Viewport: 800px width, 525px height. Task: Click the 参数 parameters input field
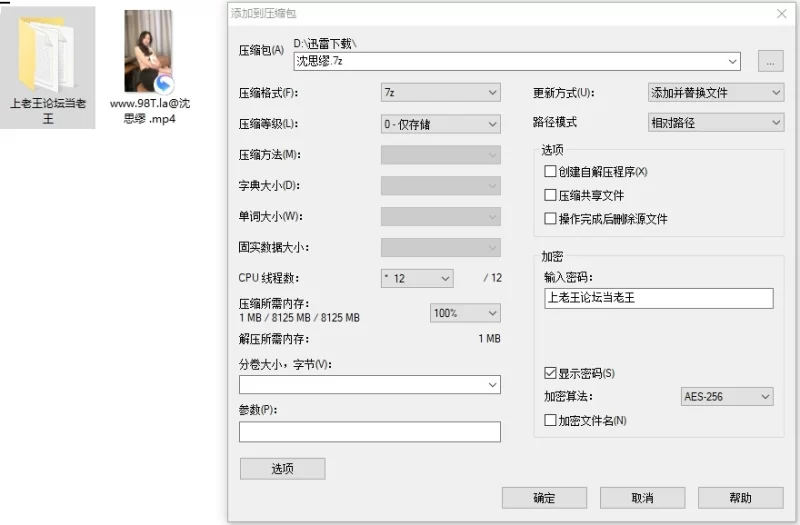coord(369,432)
